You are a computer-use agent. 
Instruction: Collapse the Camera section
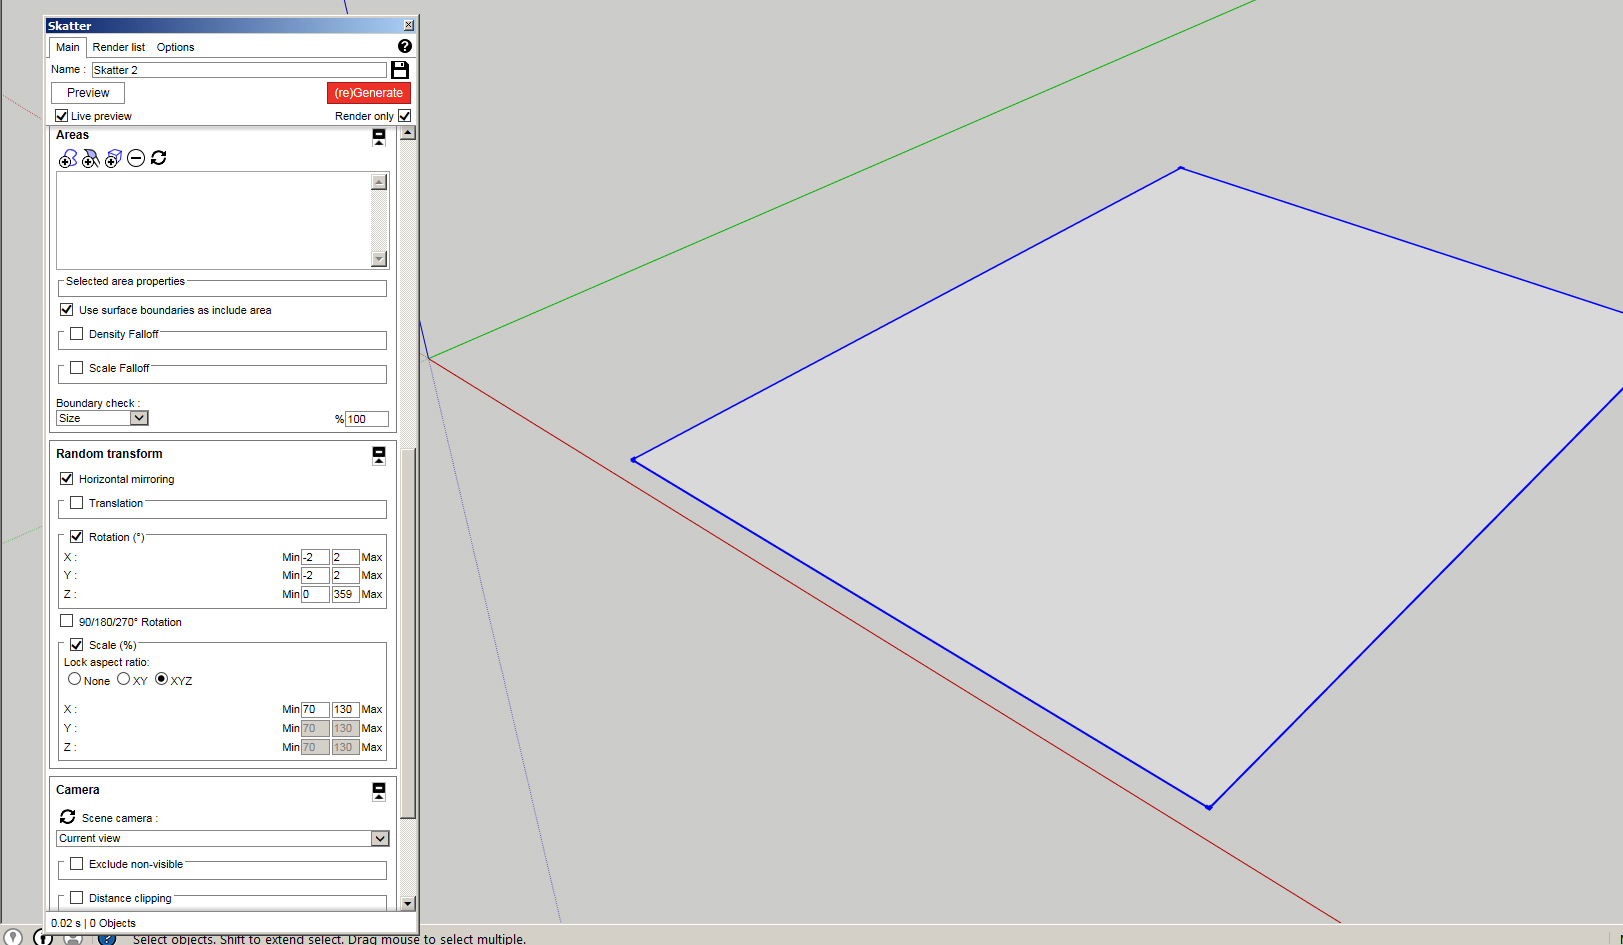click(x=379, y=791)
